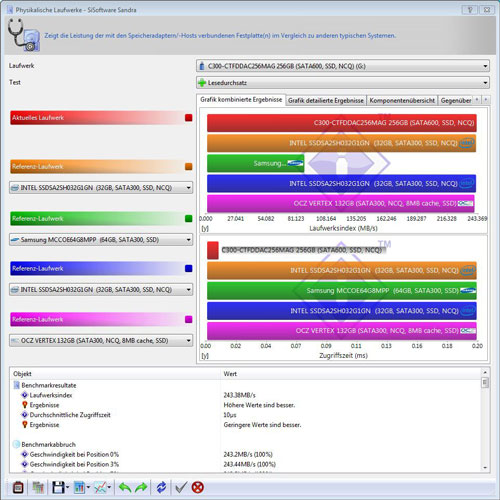Click the value 243.44MB/s (100%)
Image resolution: width=500 pixels, height=500 pixels.
coord(250,464)
